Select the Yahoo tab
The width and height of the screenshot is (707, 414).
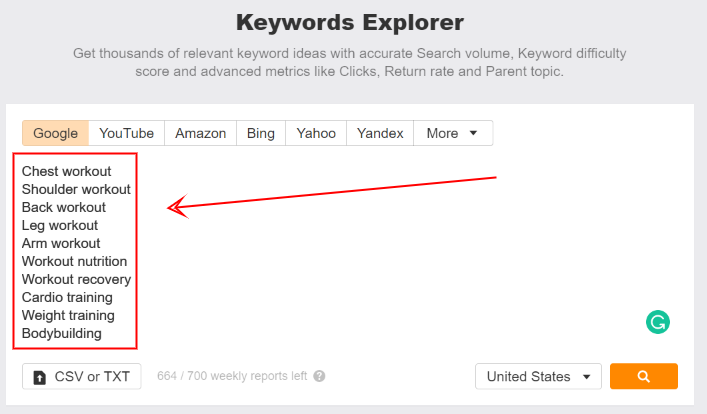point(316,133)
